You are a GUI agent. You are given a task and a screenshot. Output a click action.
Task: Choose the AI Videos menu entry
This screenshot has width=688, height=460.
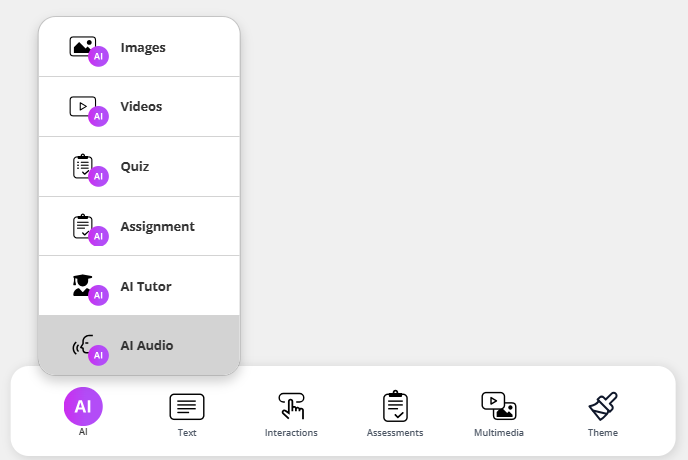pos(139,107)
